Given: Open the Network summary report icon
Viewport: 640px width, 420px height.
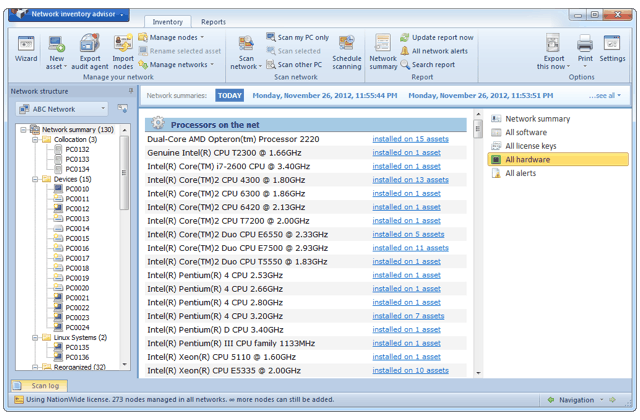Looking at the screenshot, I should 383,47.
